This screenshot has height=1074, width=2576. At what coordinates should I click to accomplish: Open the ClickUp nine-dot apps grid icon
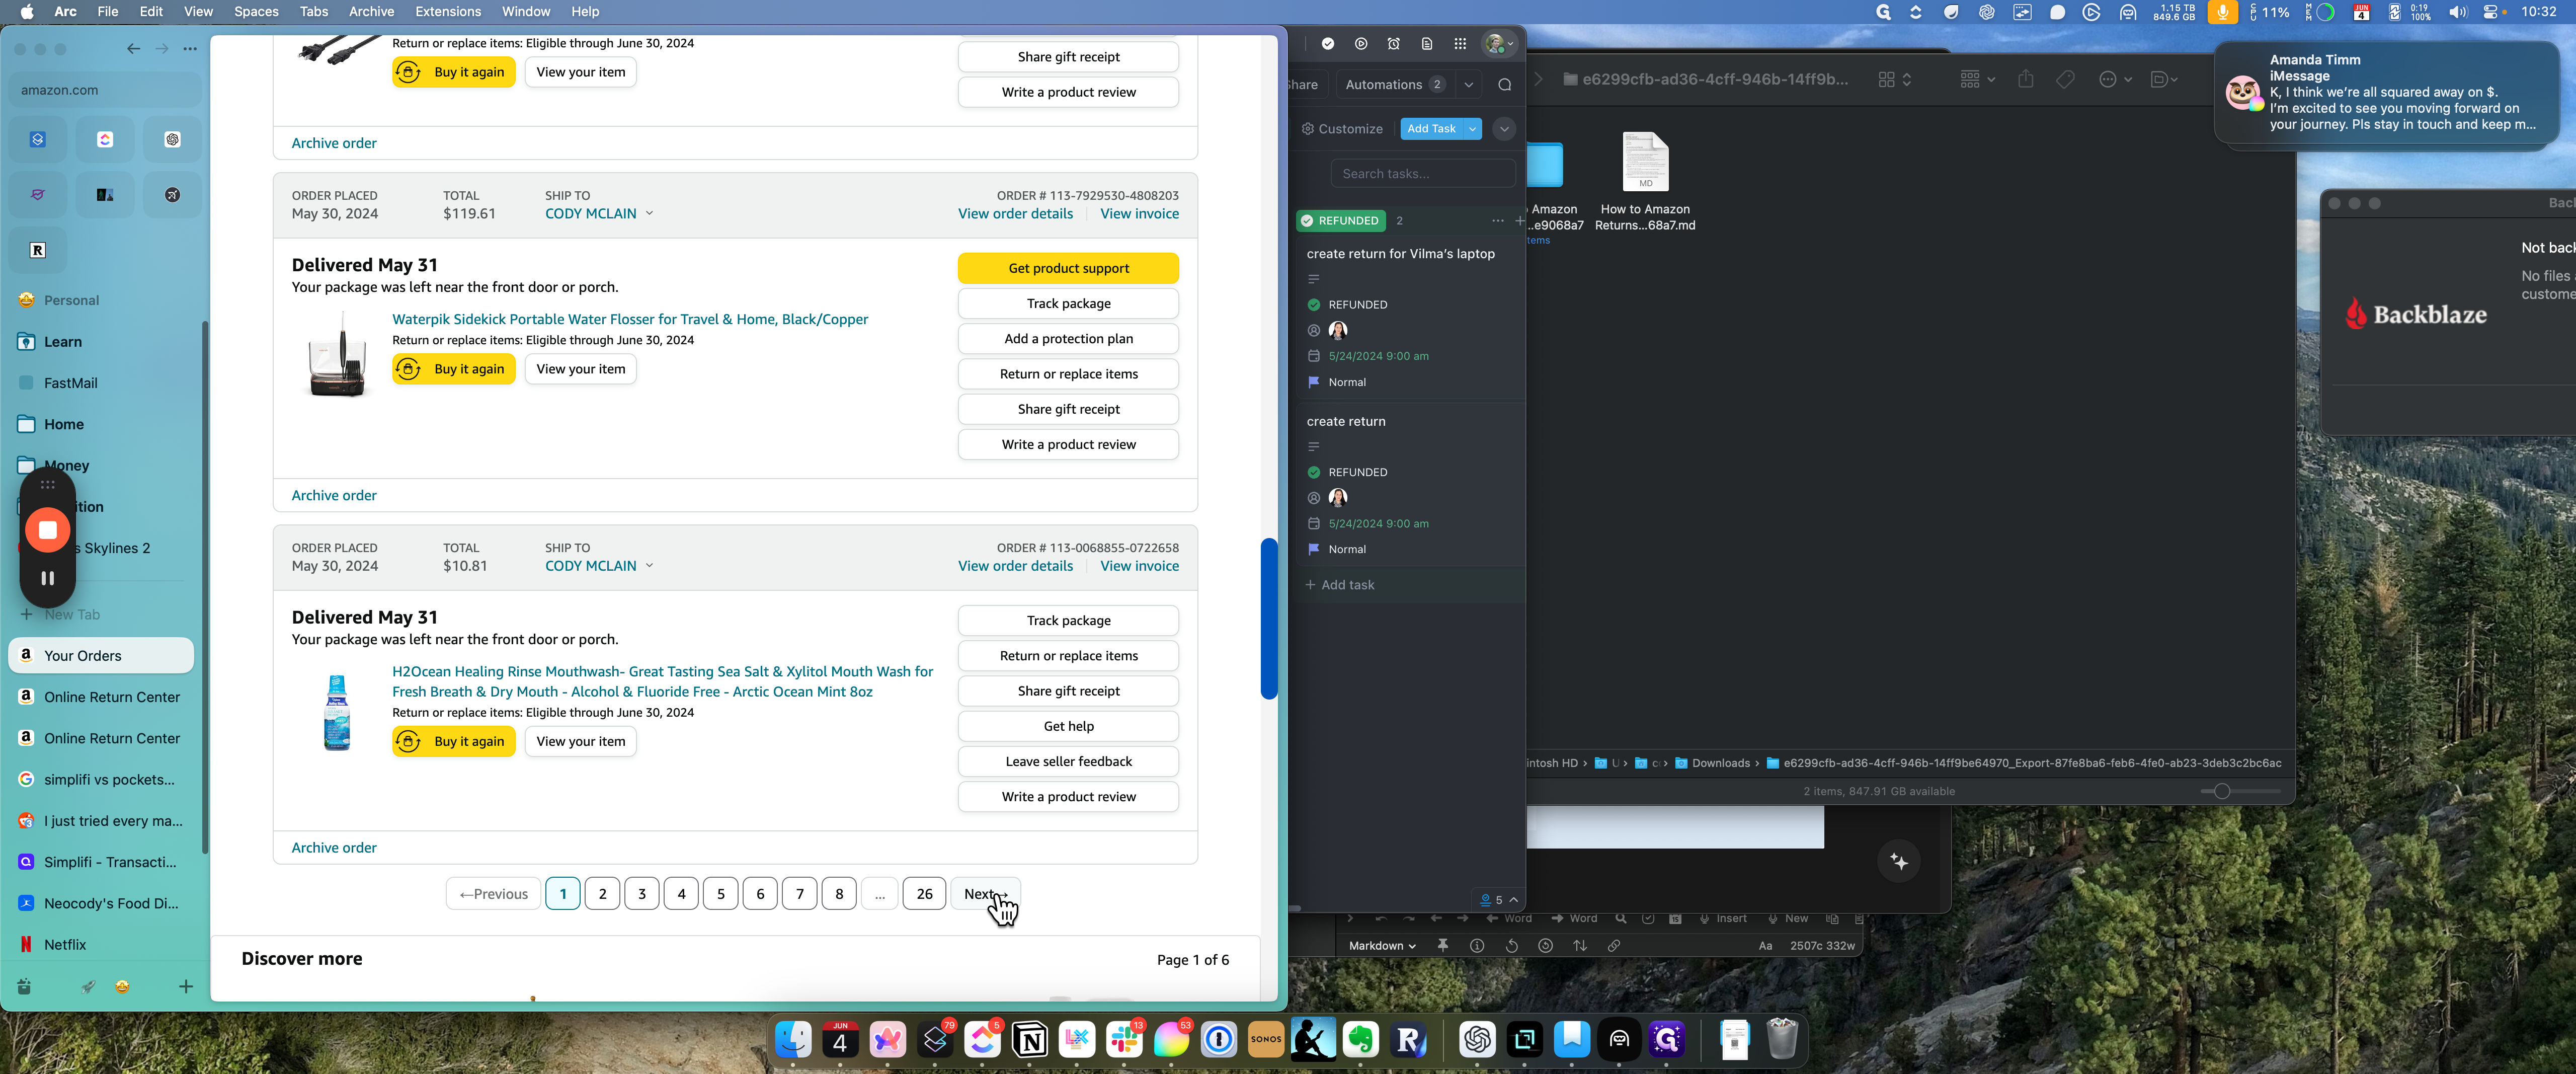click(x=1460, y=43)
